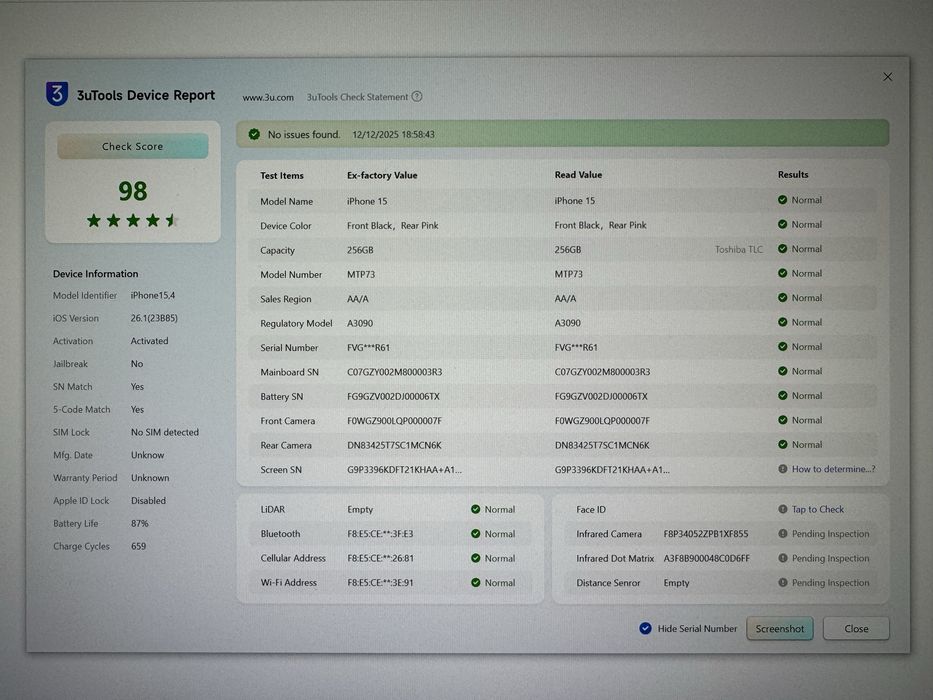Image resolution: width=933 pixels, height=700 pixels.
Task: Click green check icon beside No issues found
Action: [x=254, y=135]
